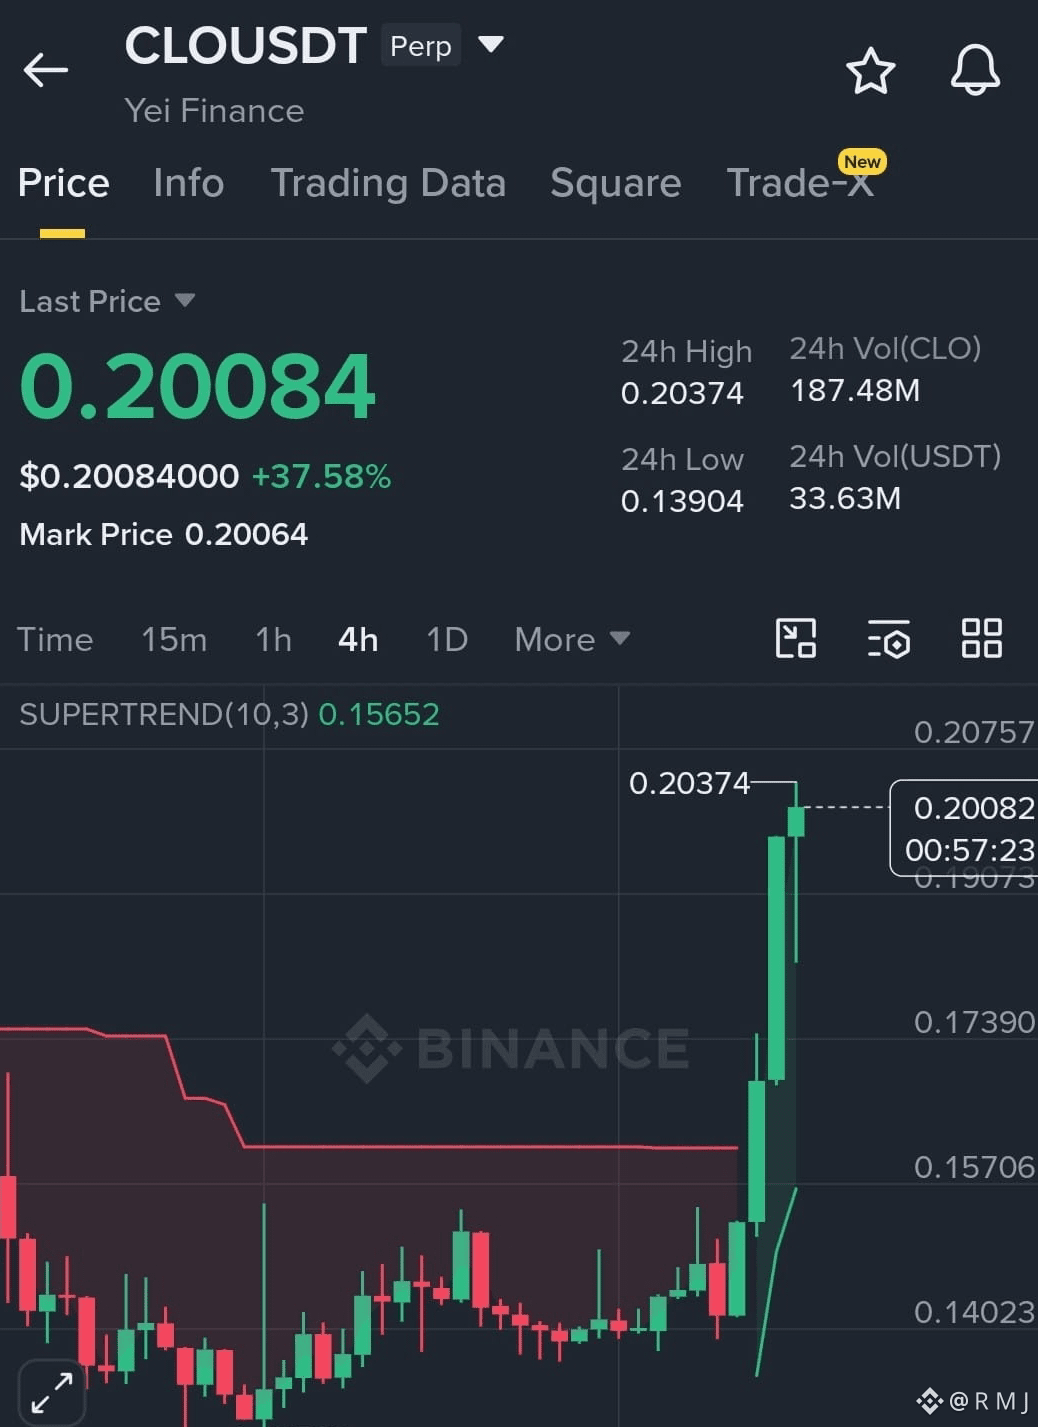Tap the 0.15706 price axis label
The image size is (1038, 1427).
point(974,1167)
